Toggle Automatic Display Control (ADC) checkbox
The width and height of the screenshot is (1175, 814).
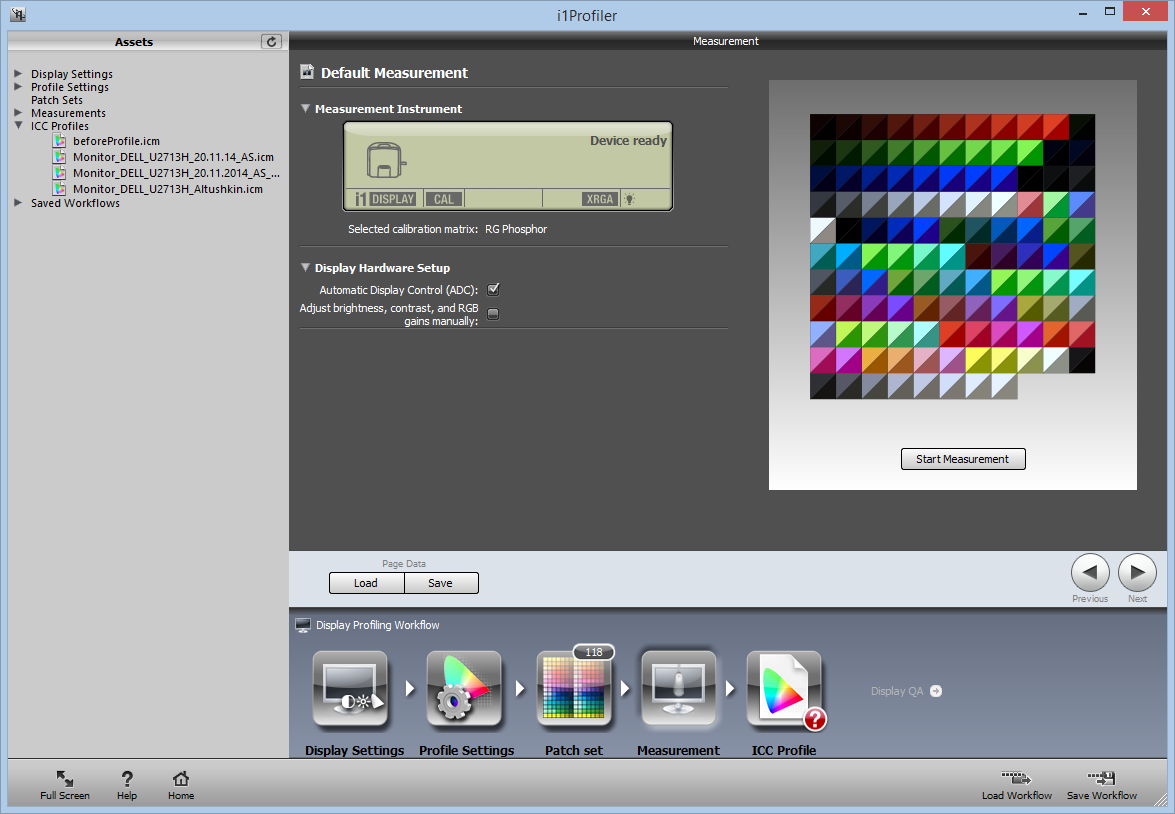click(x=493, y=289)
